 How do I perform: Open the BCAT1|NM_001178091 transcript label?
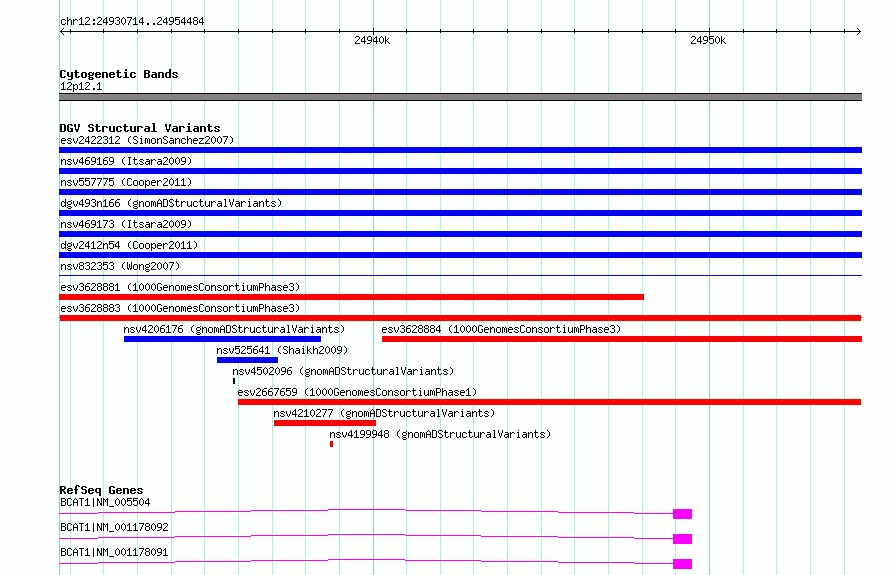pyautogui.click(x=114, y=552)
